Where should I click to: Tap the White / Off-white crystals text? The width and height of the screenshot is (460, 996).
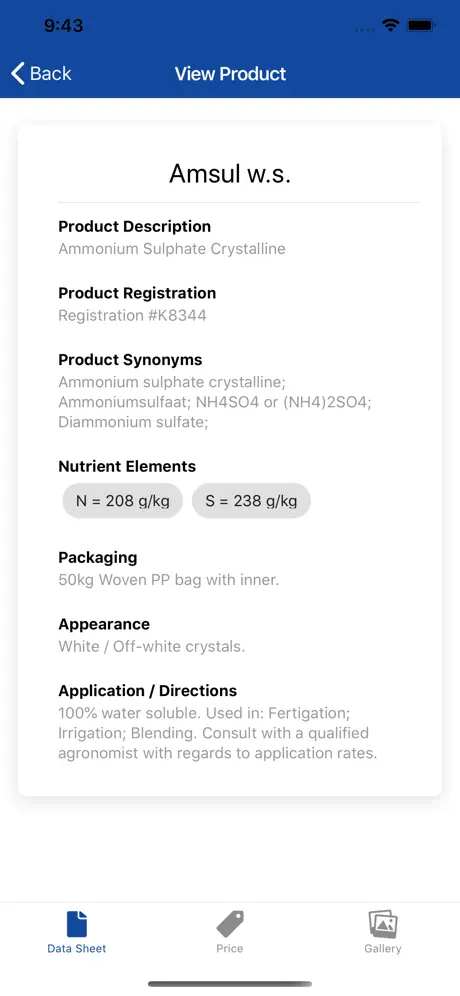click(x=151, y=646)
